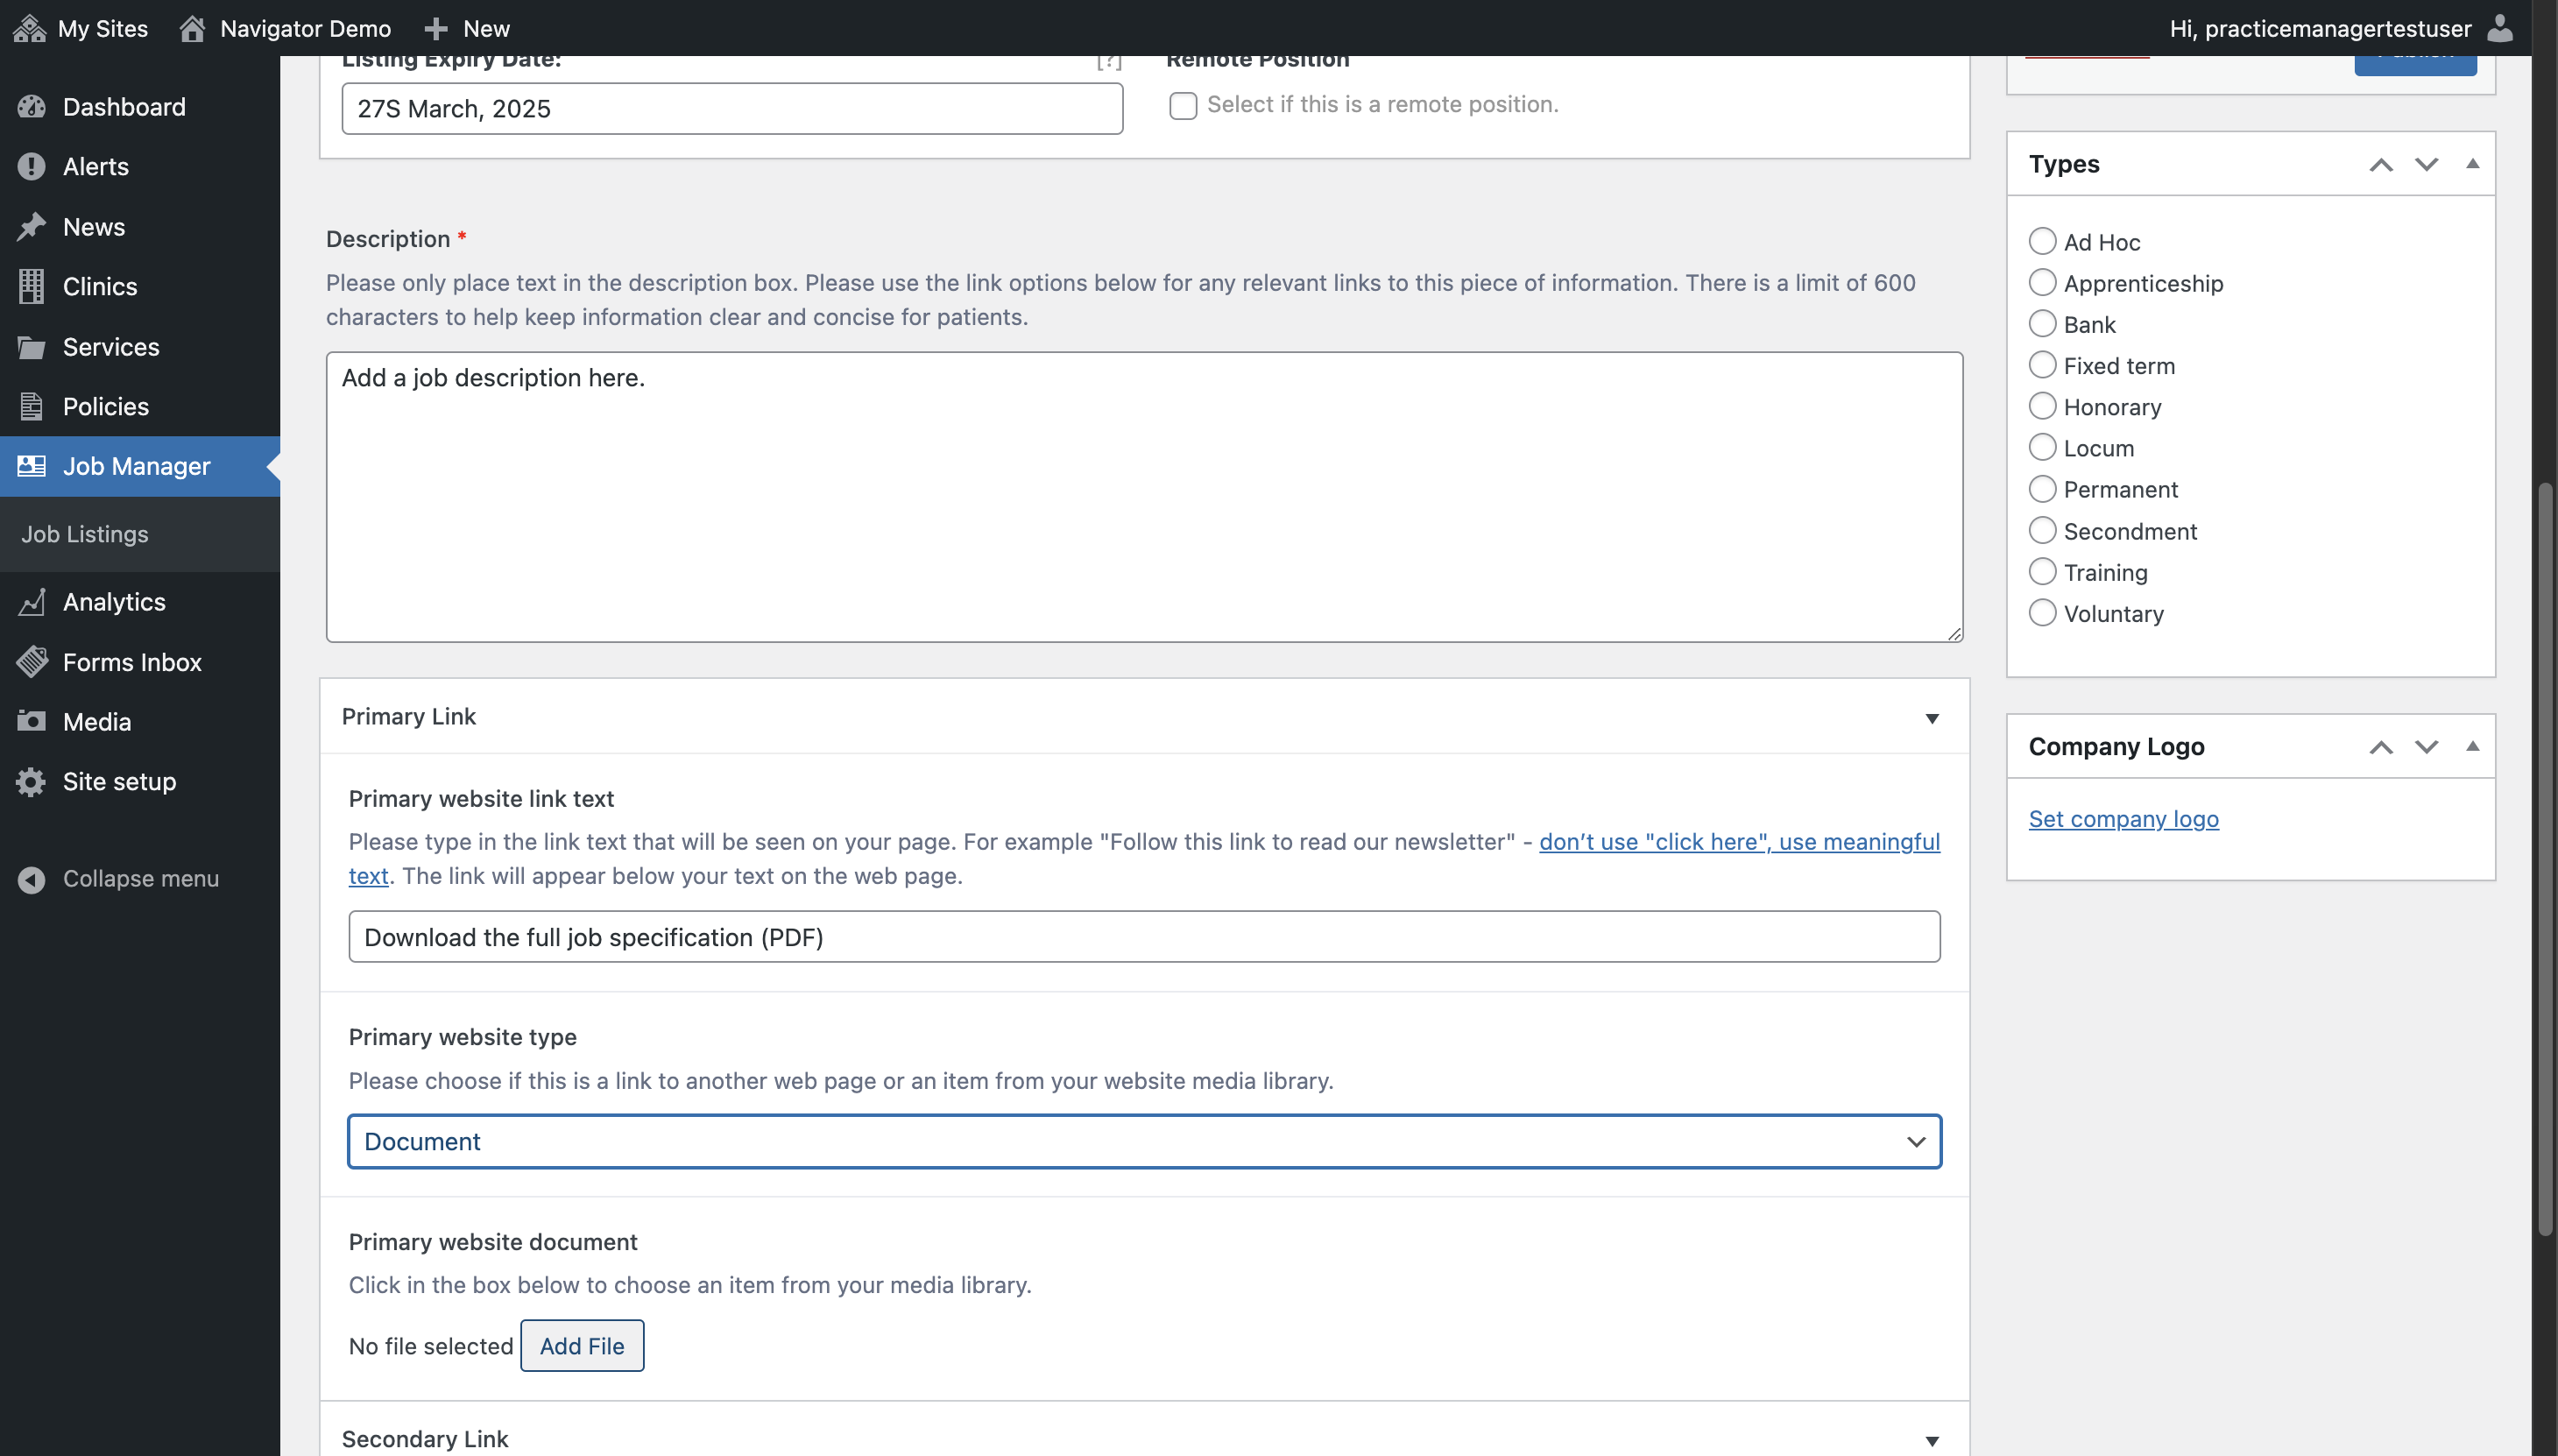The width and height of the screenshot is (2558, 1456).
Task: Click the Set company logo link
Action: click(2123, 819)
